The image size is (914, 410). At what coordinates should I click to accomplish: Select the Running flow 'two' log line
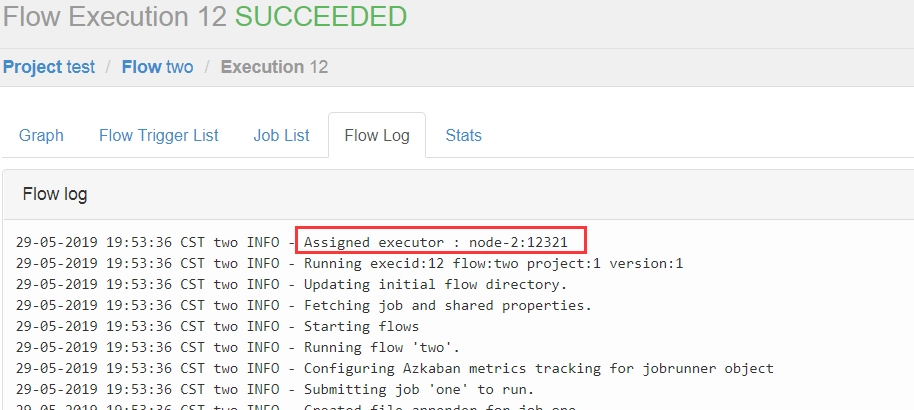pyautogui.click(x=238, y=348)
